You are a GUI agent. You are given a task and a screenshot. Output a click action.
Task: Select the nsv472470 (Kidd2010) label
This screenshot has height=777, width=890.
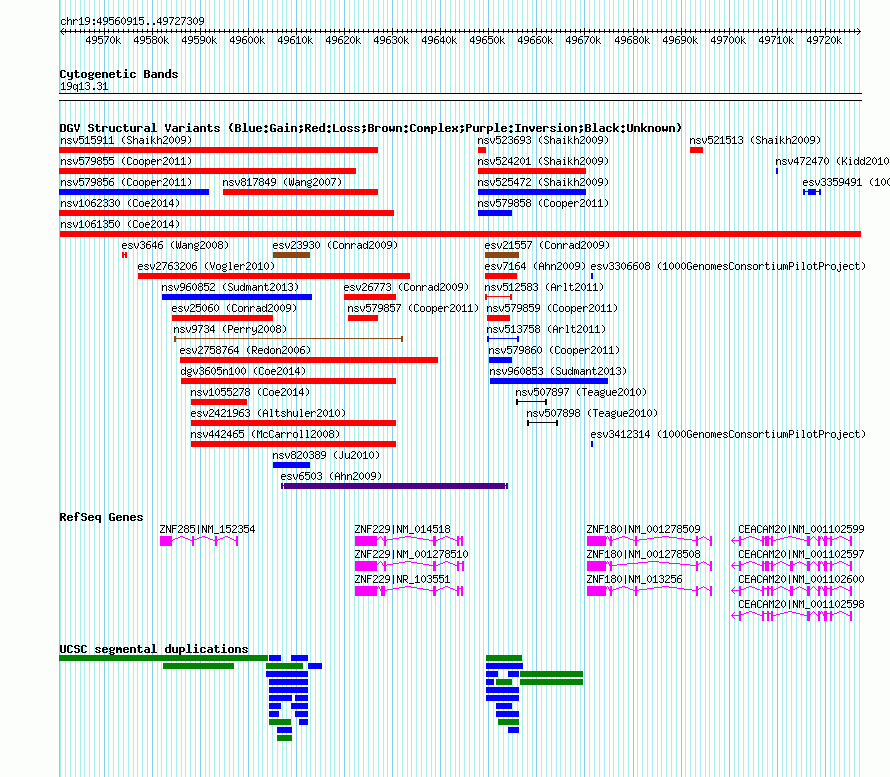point(833,161)
